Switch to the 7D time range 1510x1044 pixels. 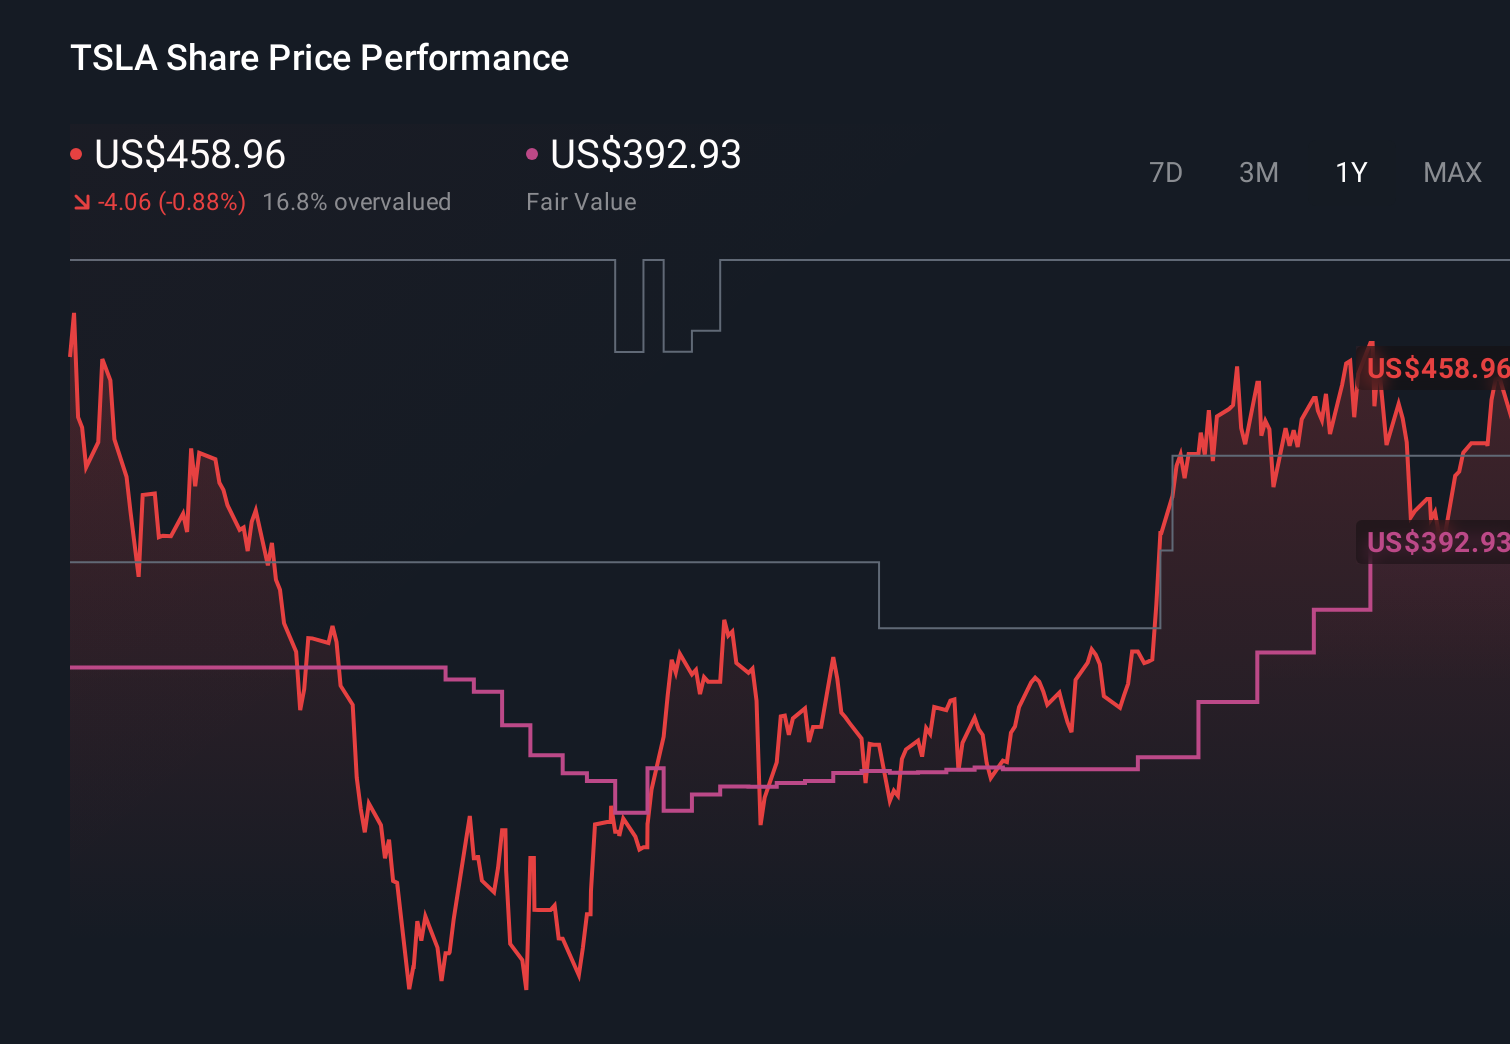[1167, 172]
